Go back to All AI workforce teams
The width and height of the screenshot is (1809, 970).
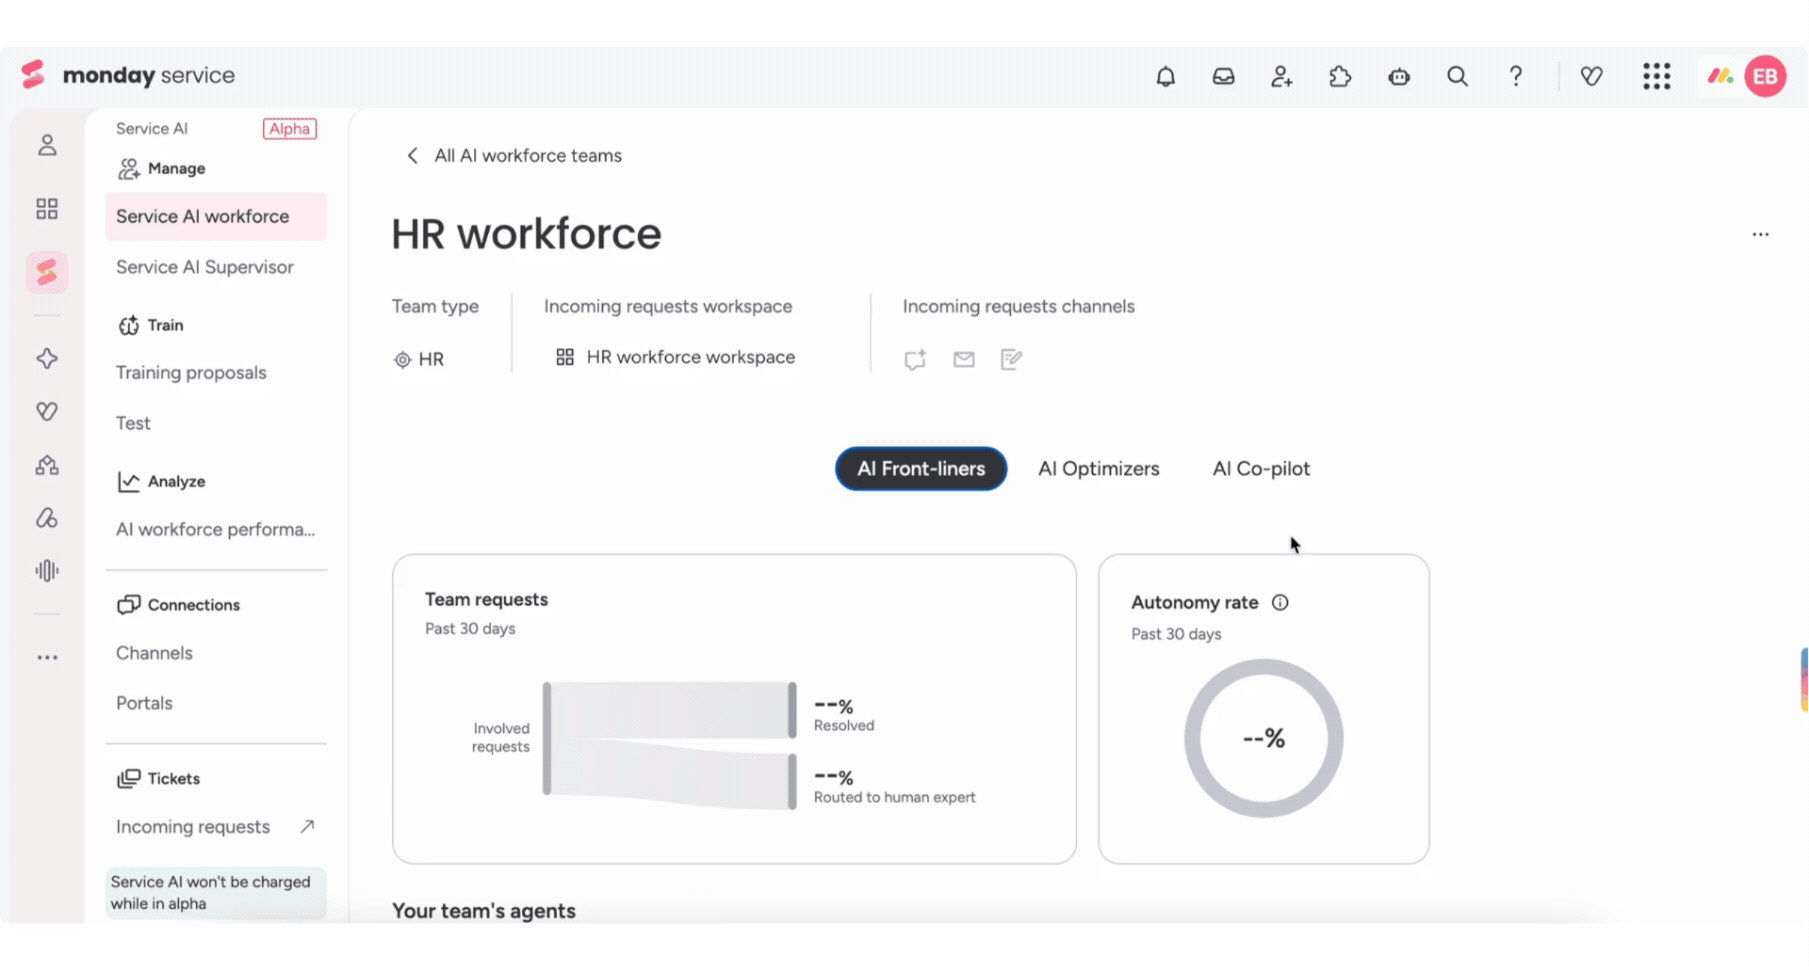(x=513, y=155)
